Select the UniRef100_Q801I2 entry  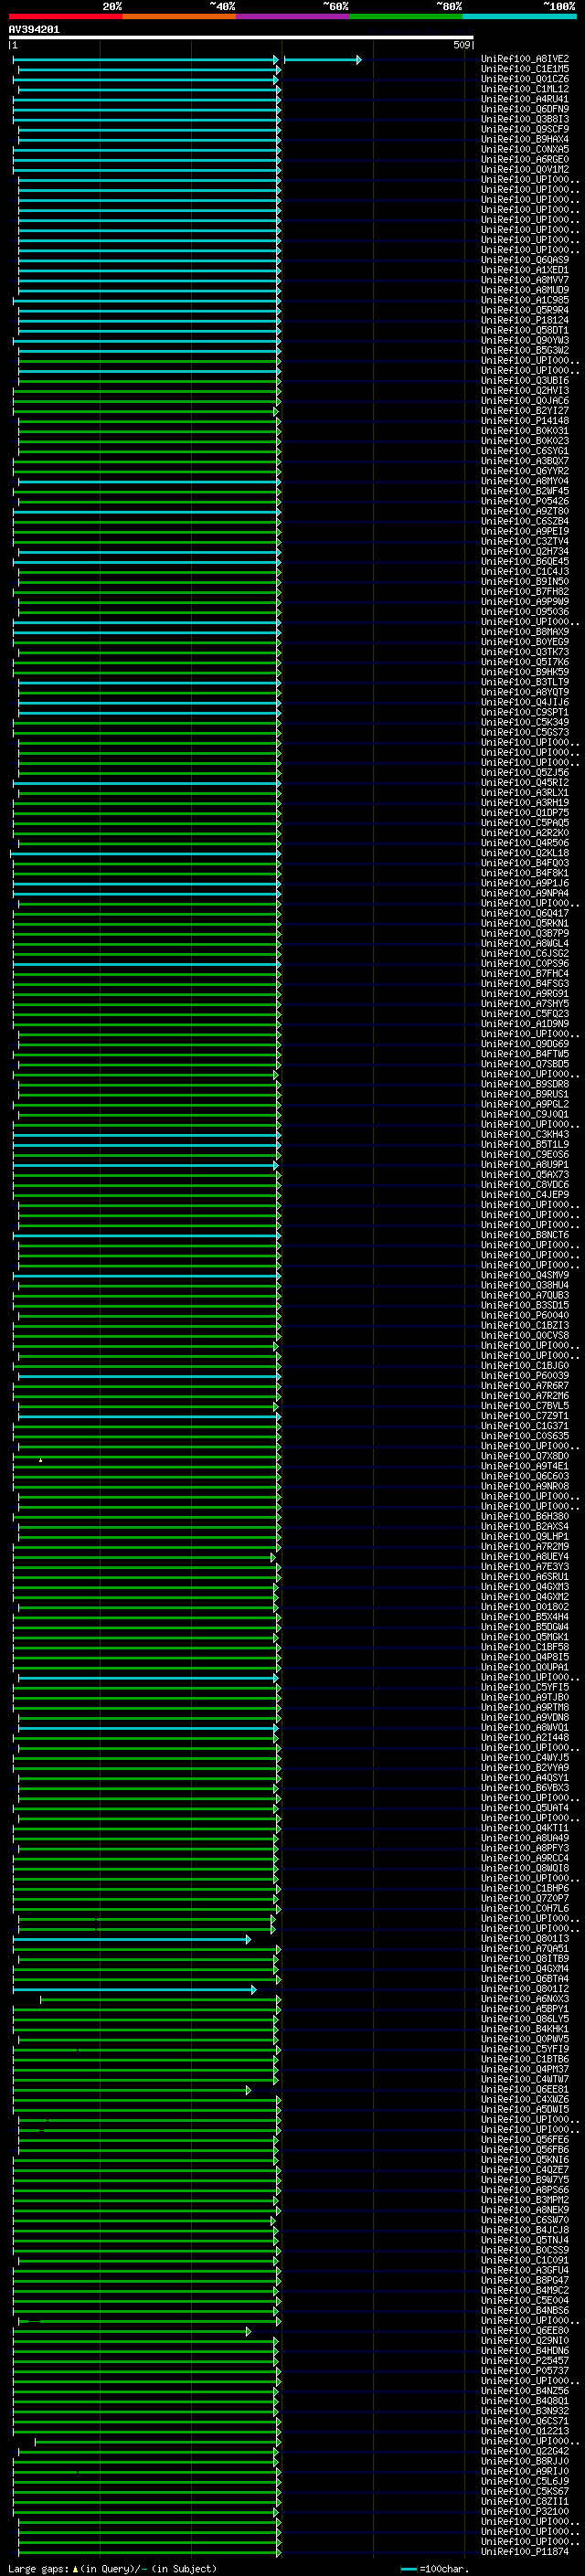[x=525, y=1988]
